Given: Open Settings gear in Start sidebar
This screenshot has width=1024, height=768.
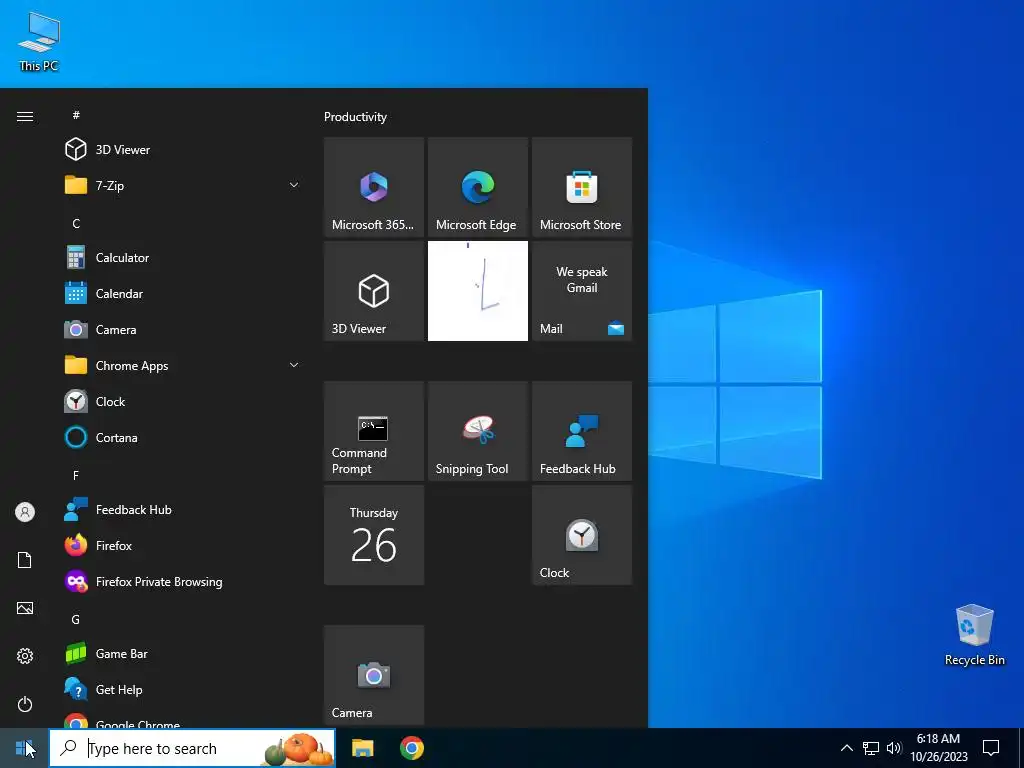Looking at the screenshot, I should (x=25, y=656).
